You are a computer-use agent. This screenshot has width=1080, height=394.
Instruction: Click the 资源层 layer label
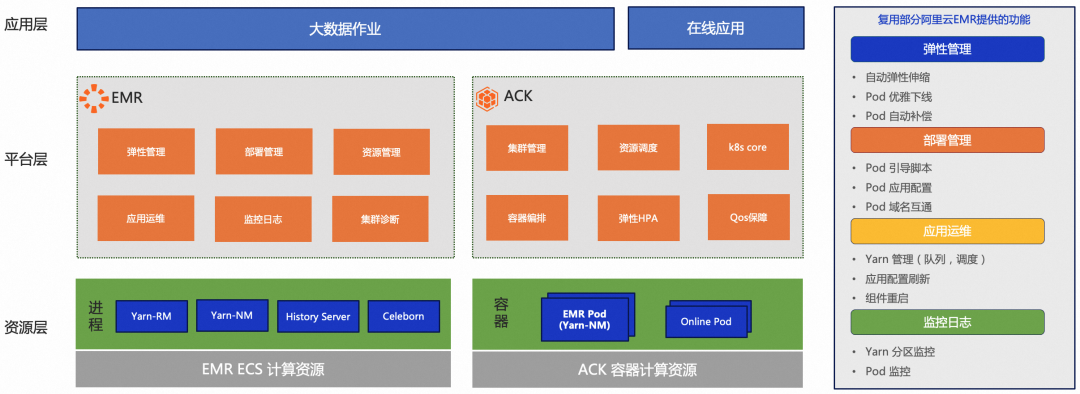(x=25, y=327)
